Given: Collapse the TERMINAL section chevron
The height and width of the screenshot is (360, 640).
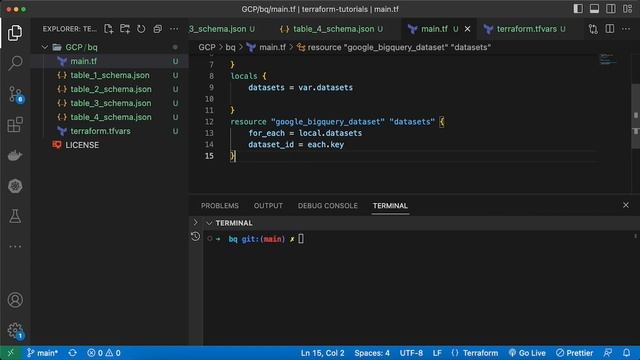Looking at the screenshot, I should [209, 223].
